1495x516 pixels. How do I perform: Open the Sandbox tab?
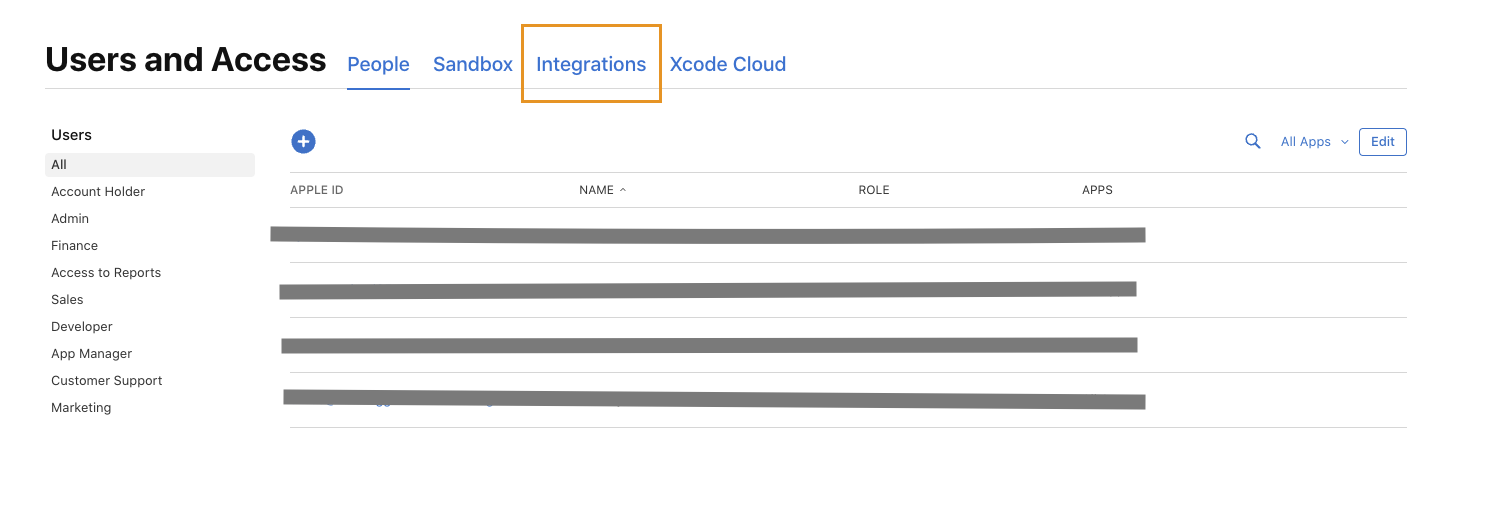[473, 64]
